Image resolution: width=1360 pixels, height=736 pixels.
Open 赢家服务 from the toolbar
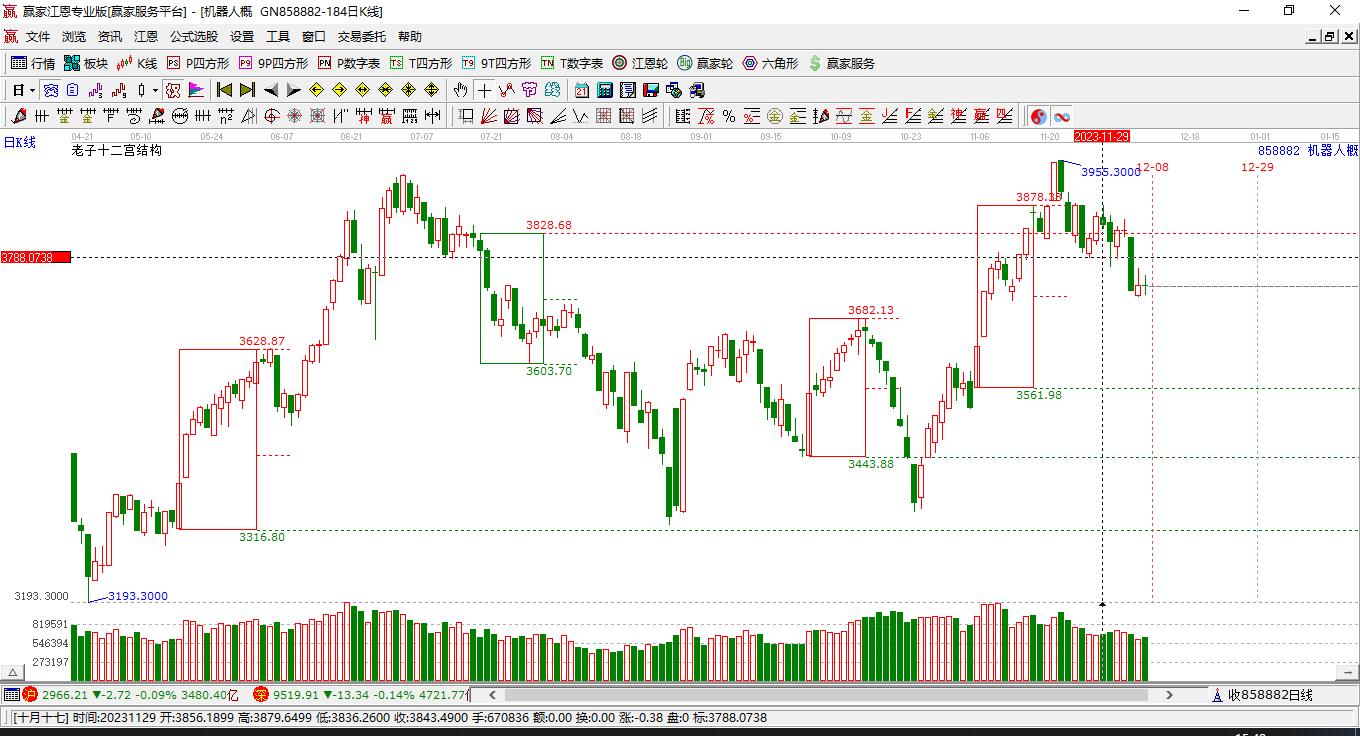pos(842,63)
